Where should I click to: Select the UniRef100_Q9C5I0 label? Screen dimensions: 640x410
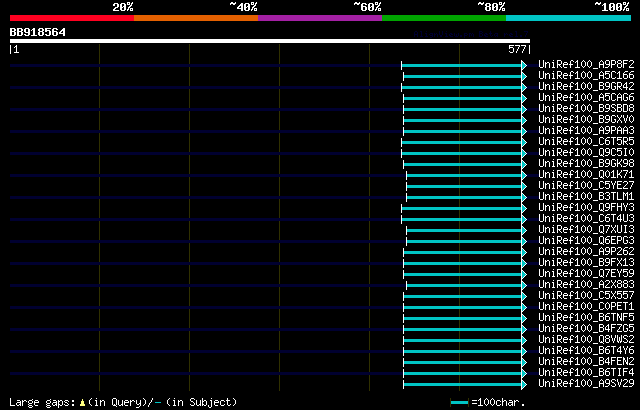tap(586, 153)
